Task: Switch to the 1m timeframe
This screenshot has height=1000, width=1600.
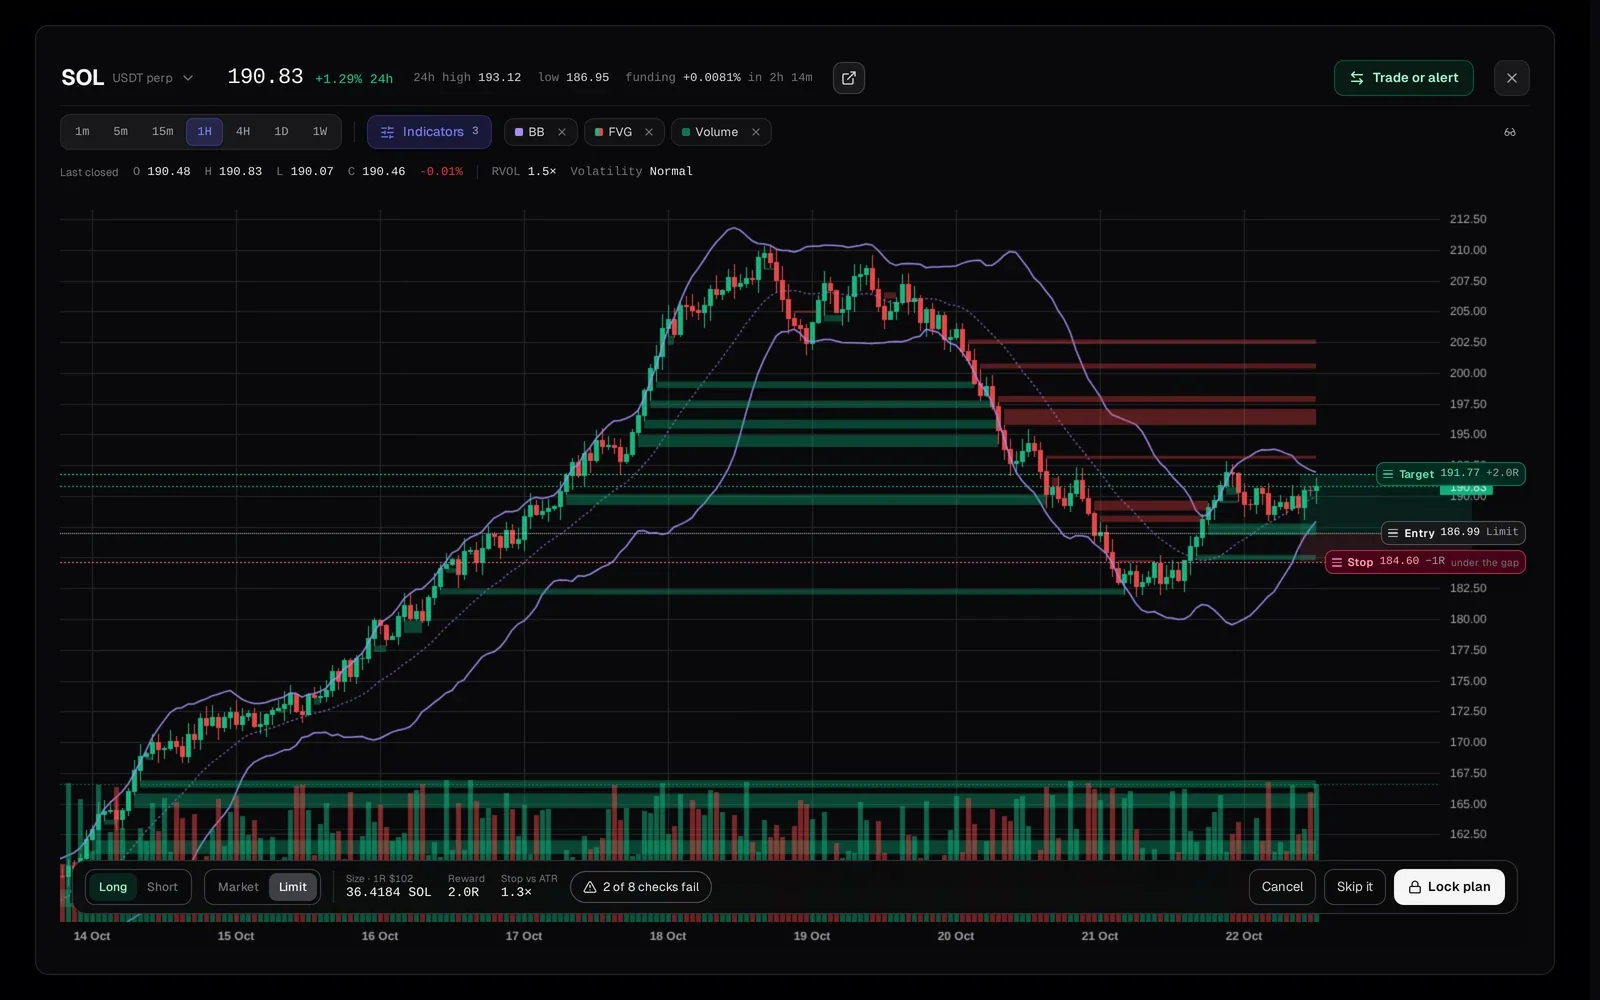Action: coord(82,132)
